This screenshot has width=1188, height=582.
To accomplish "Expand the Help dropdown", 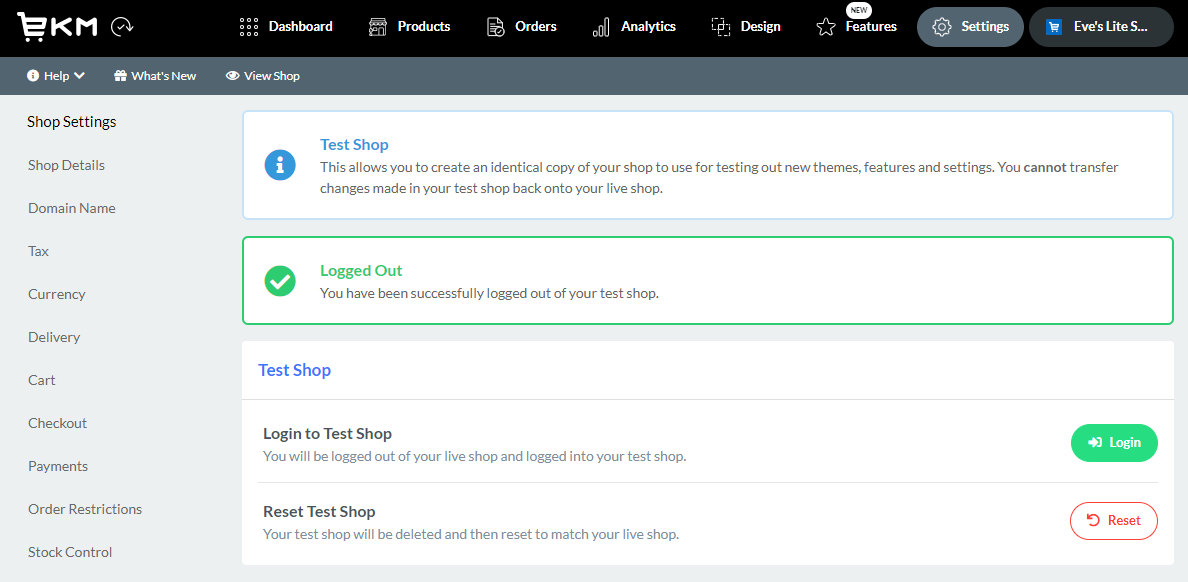I will coord(55,75).
